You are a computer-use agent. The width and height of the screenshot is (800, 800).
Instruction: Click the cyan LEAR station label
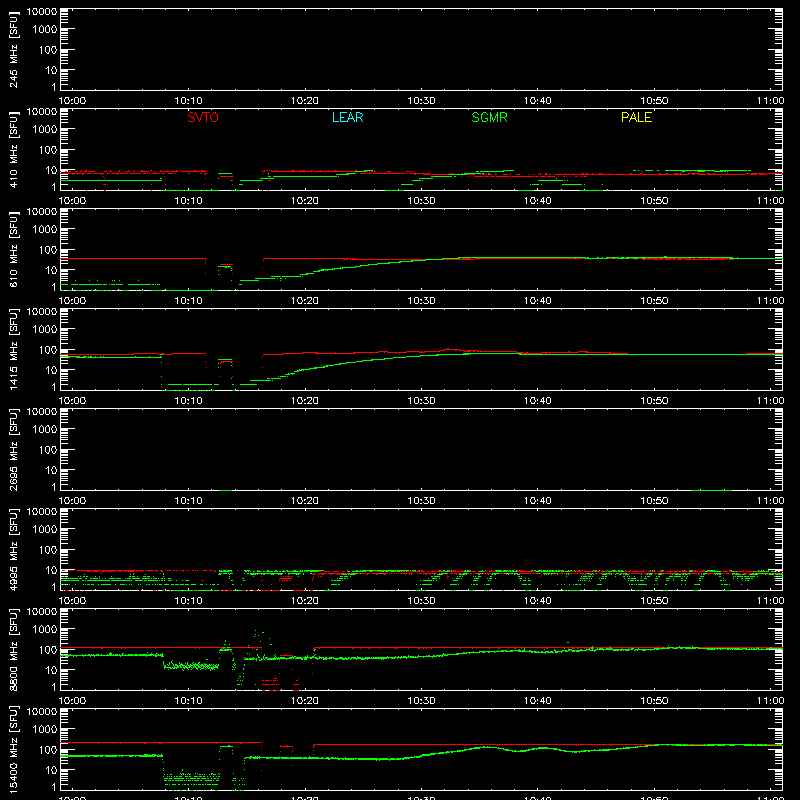[347, 117]
